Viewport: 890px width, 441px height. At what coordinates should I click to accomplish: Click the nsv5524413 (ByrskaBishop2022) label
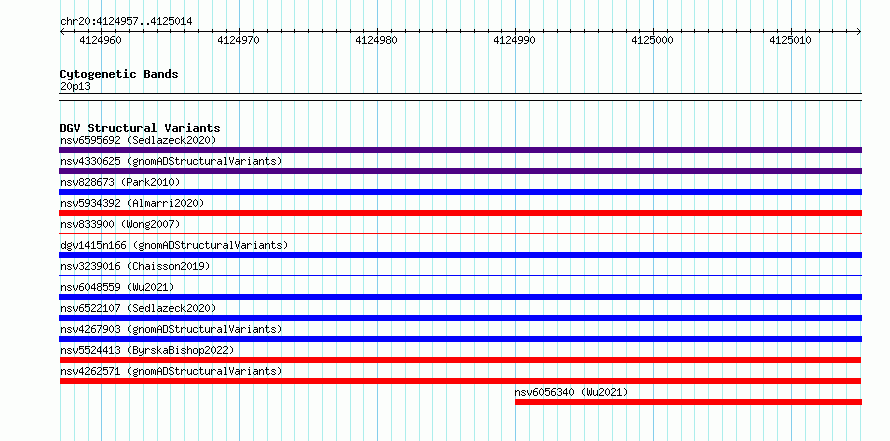coord(147,350)
